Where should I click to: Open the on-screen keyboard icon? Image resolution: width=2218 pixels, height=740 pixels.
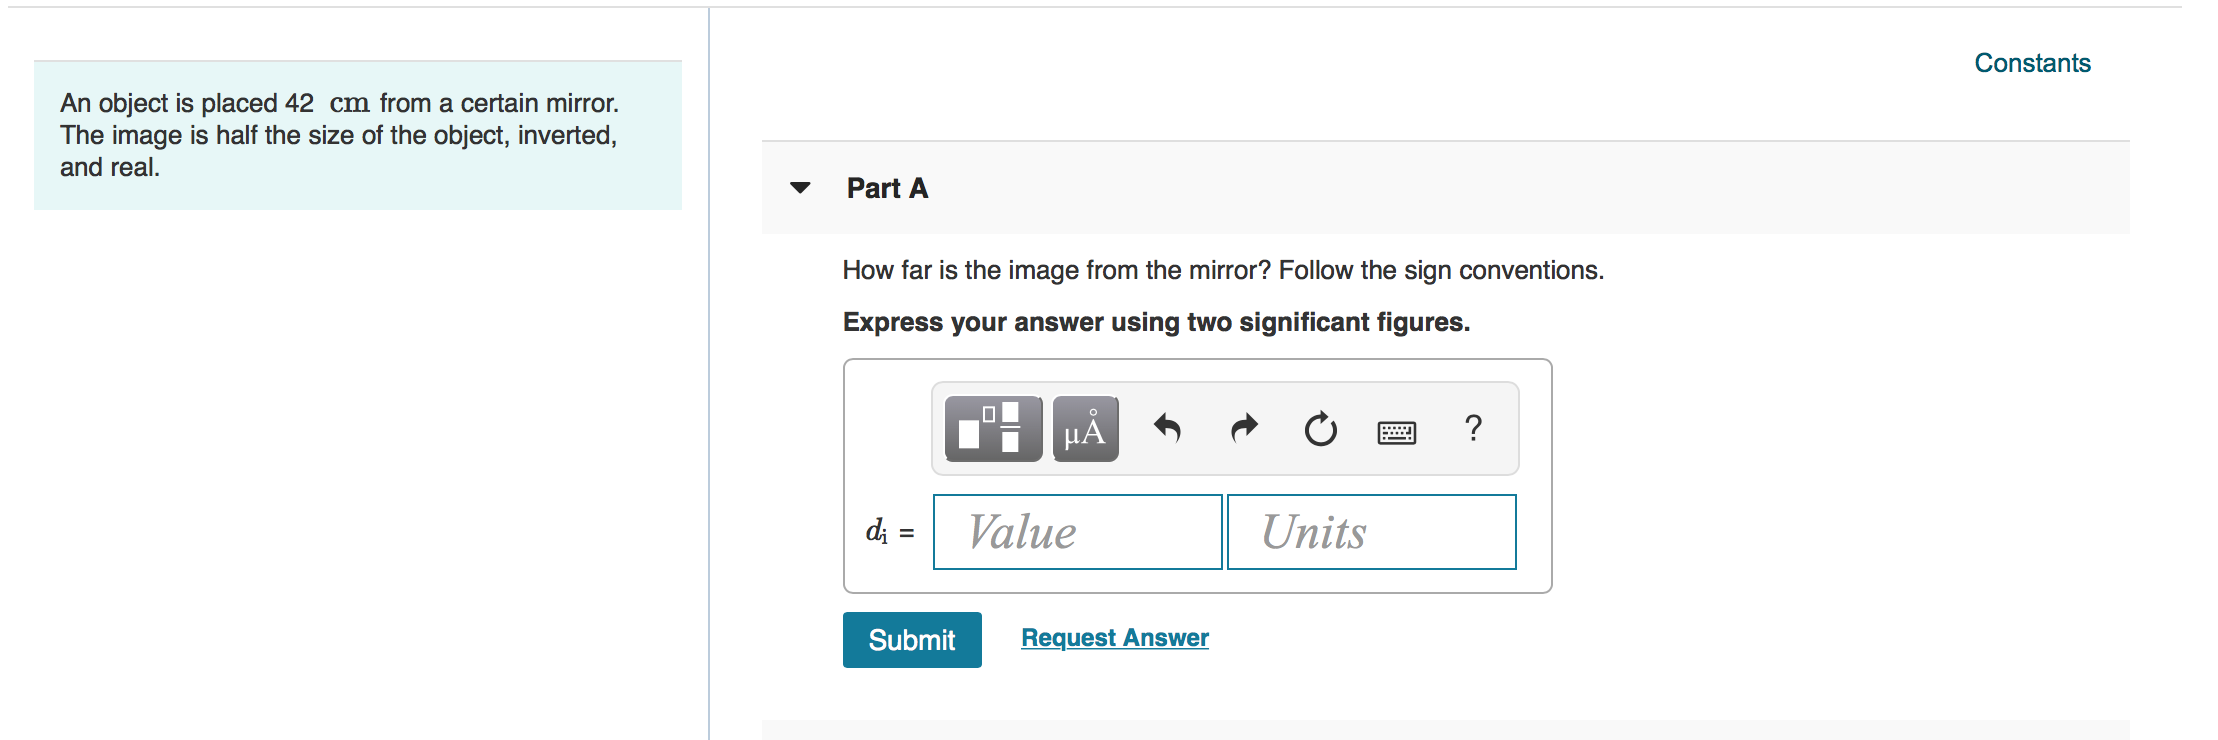[1396, 431]
